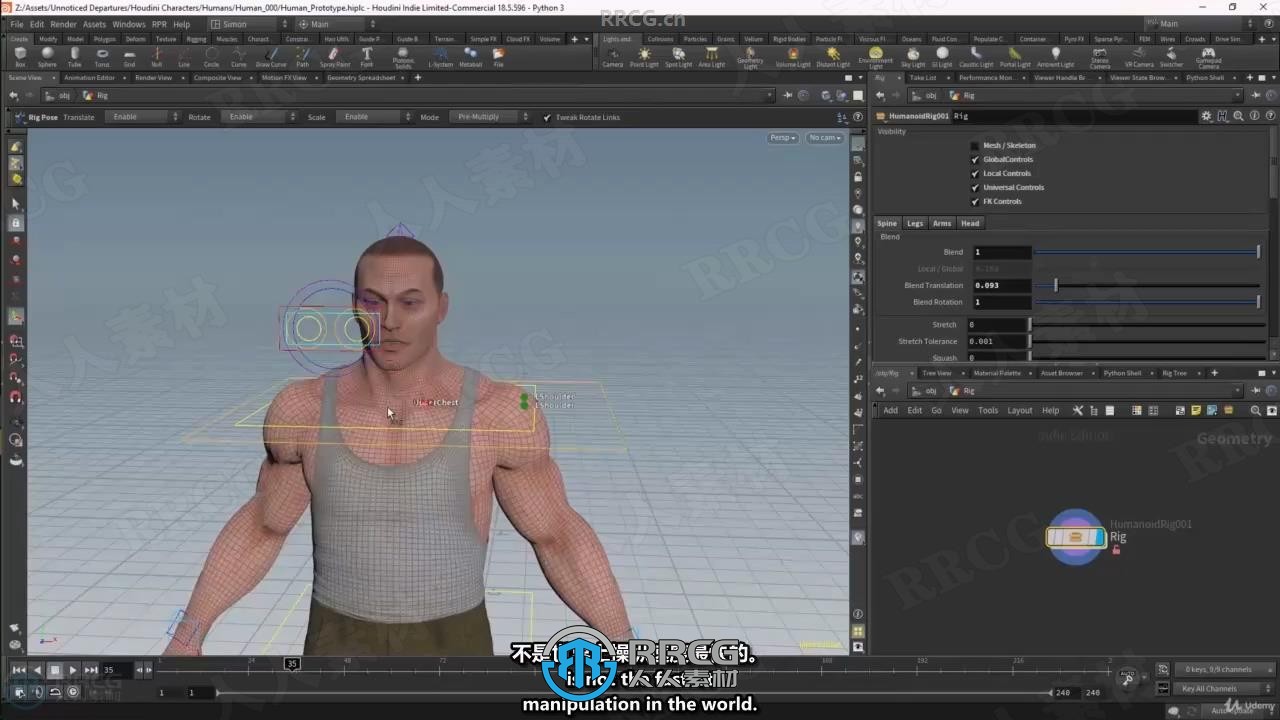Select the Torus shelf tool
The width and height of the screenshot is (1280, 720).
(102, 57)
